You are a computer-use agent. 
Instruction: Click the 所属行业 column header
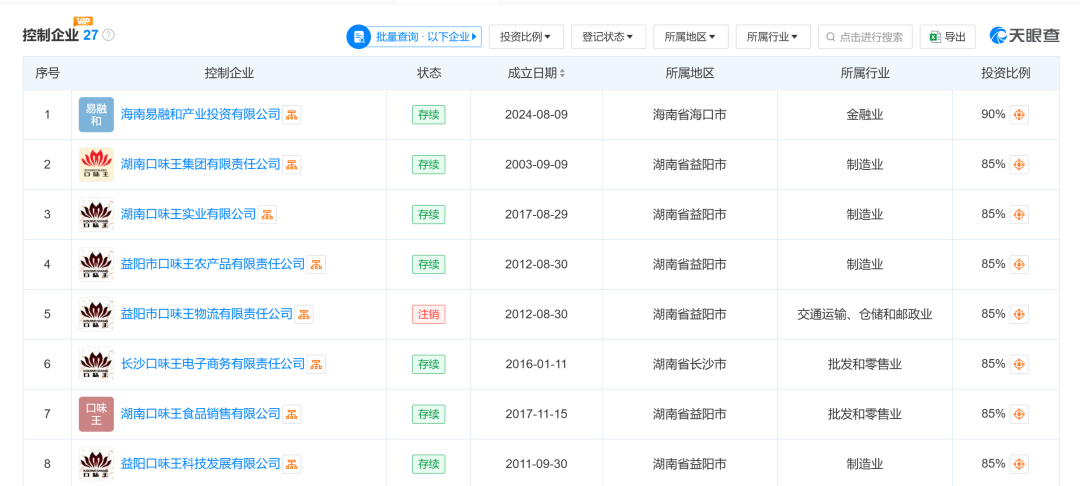coord(864,74)
